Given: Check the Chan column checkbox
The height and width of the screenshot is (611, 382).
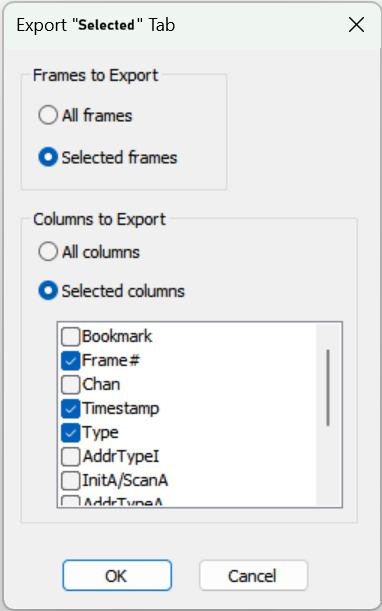Looking at the screenshot, I should (x=71, y=385).
